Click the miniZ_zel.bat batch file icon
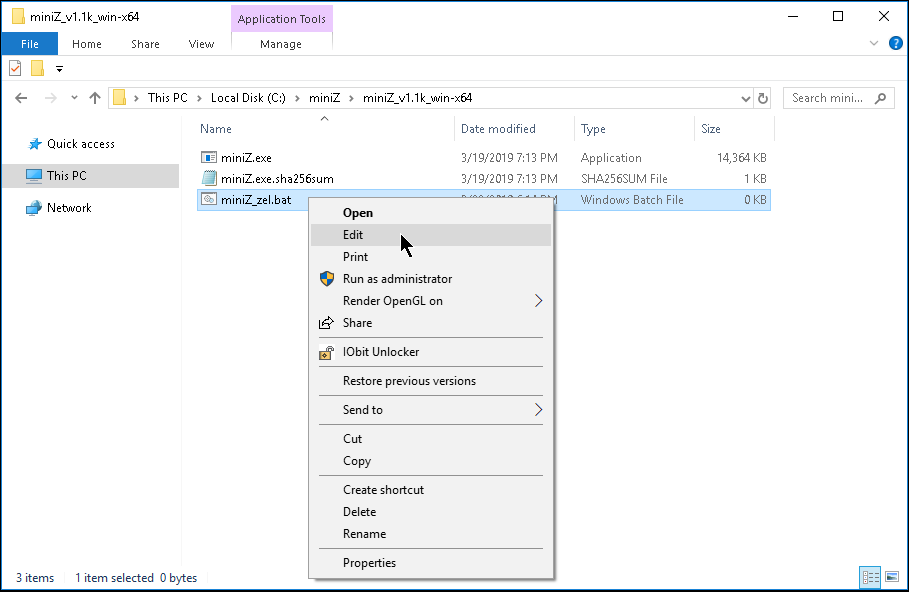 (x=209, y=199)
